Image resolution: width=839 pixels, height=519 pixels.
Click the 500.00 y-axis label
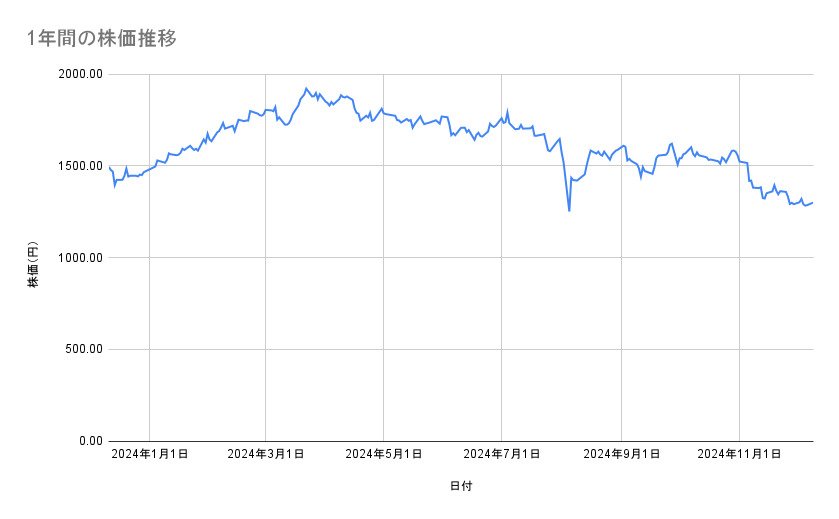(x=85, y=349)
